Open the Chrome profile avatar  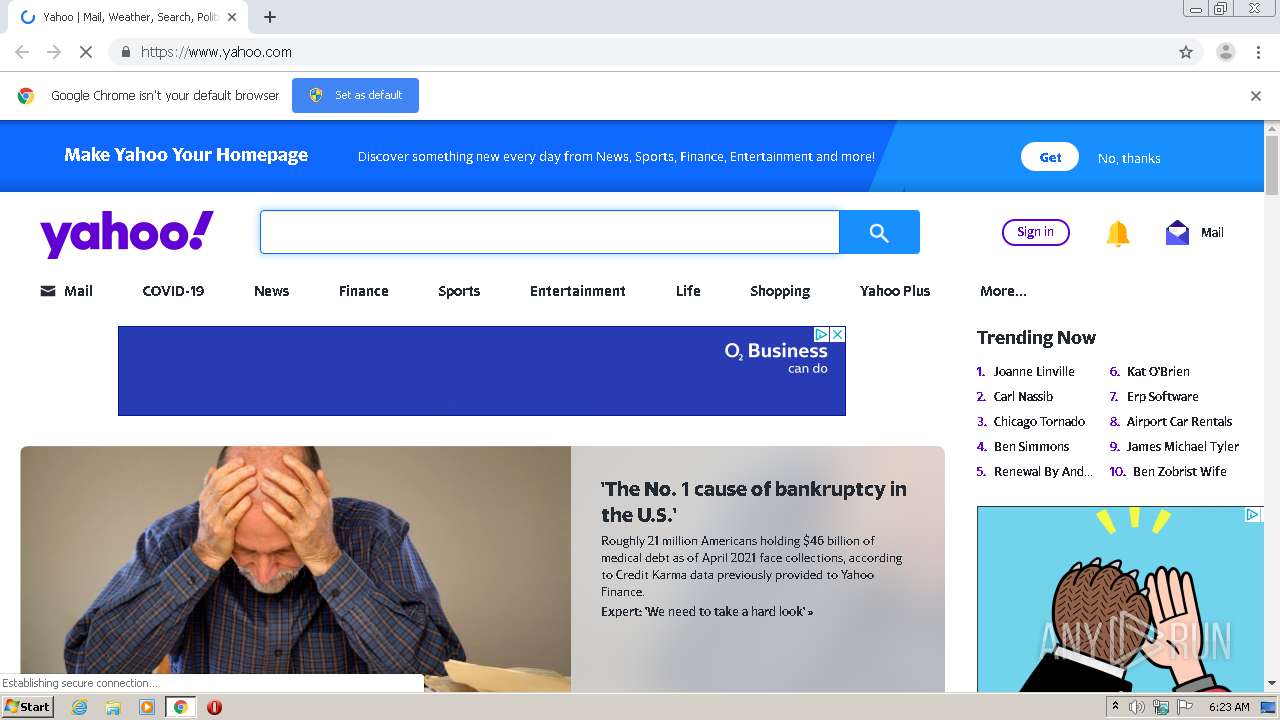click(1225, 52)
